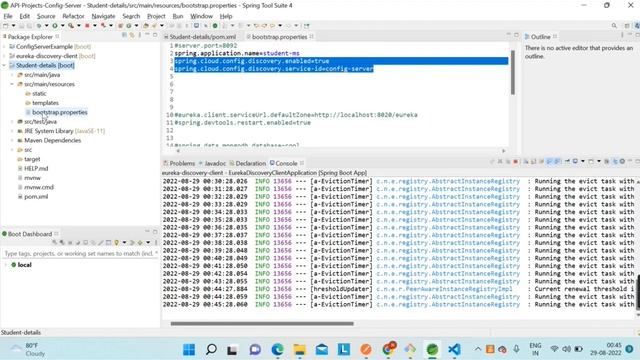Select HELP.md file in tree
640x360 pixels.
(36, 169)
